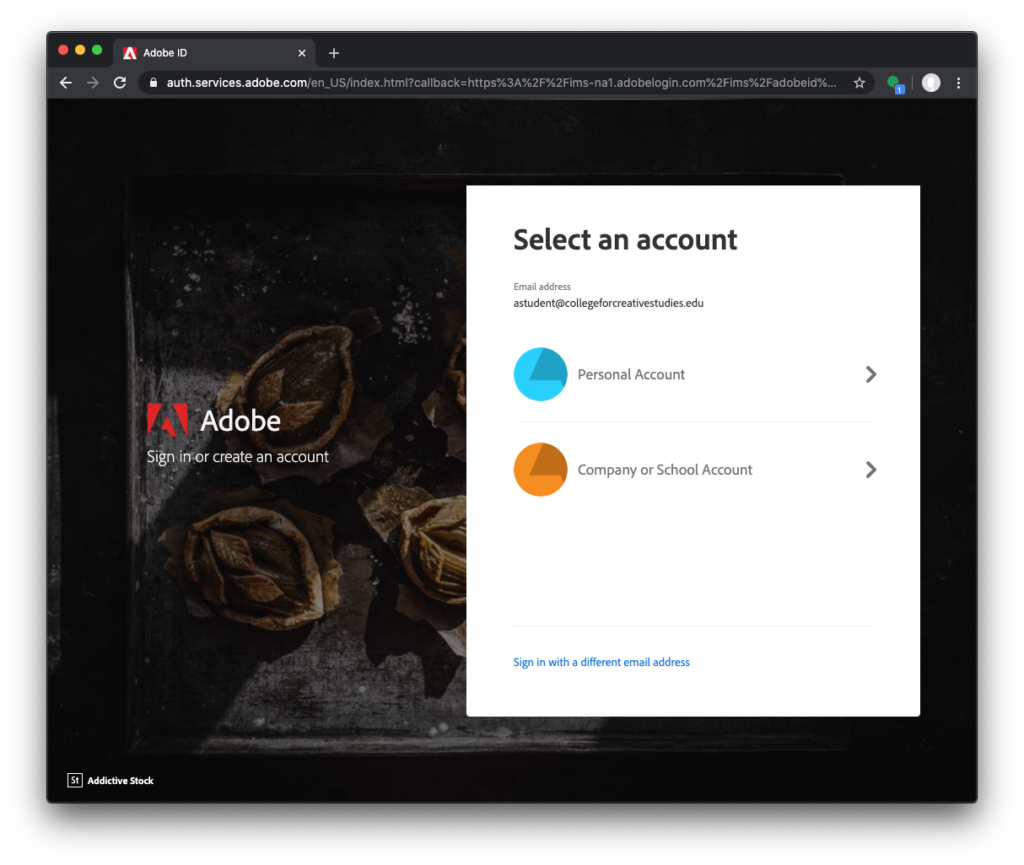
Task: Open the green browser extension icon
Action: point(894,83)
